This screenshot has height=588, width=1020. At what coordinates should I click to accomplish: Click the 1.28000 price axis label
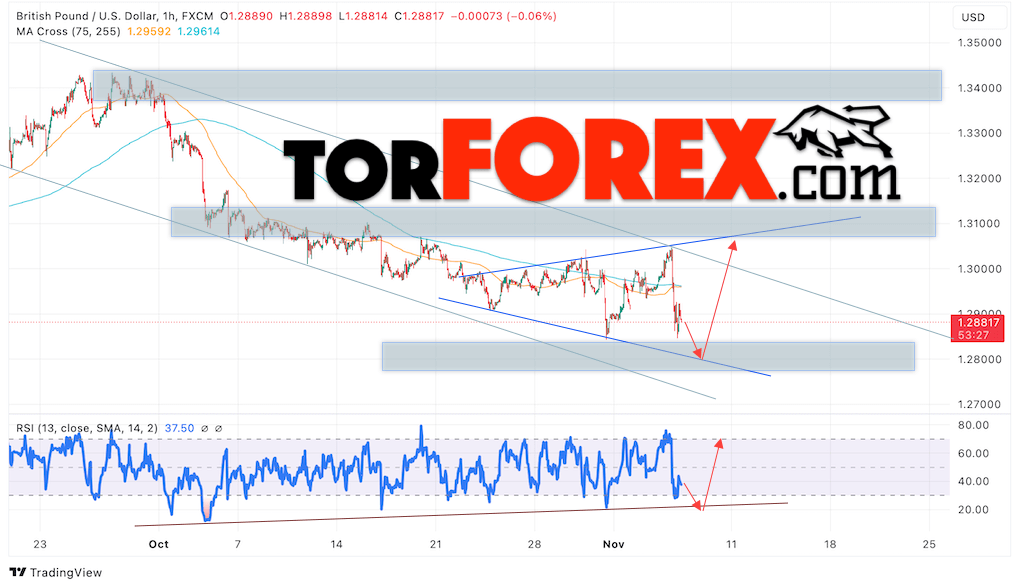tap(979, 359)
